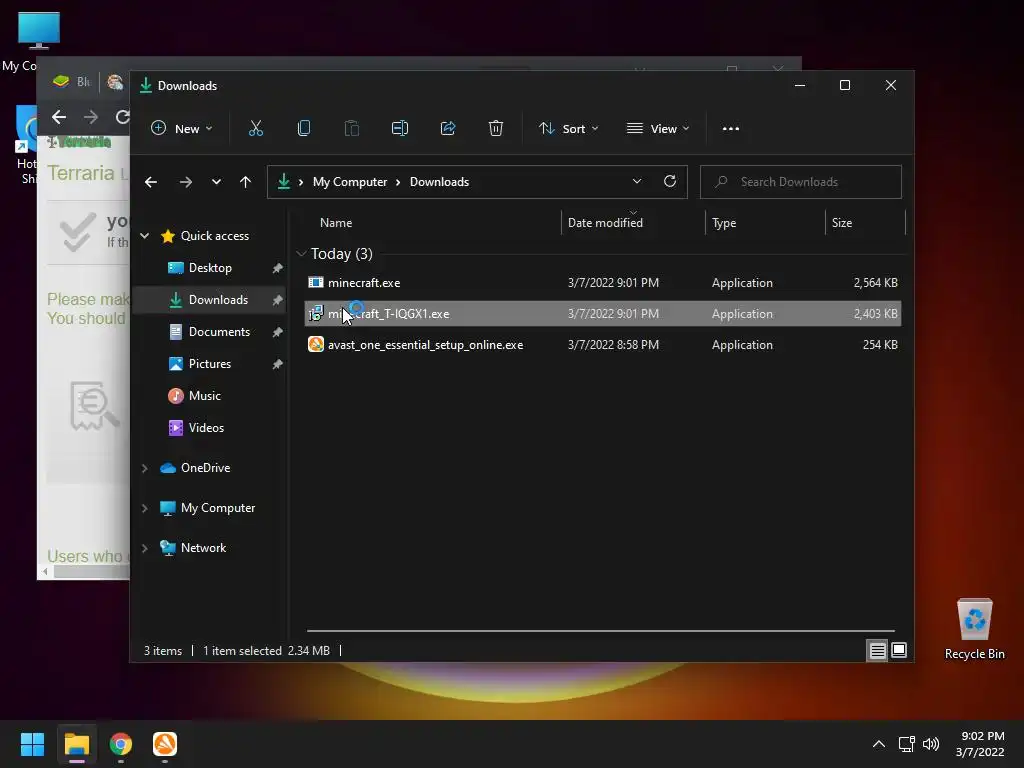The image size is (1024, 768).
Task: Click the pin icon next to Pictures
Action: pyautogui.click(x=278, y=364)
